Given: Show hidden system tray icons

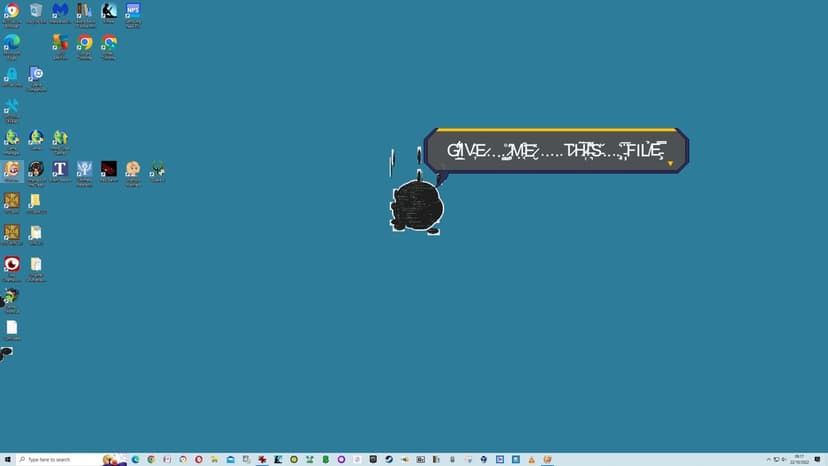Looking at the screenshot, I should 768,460.
